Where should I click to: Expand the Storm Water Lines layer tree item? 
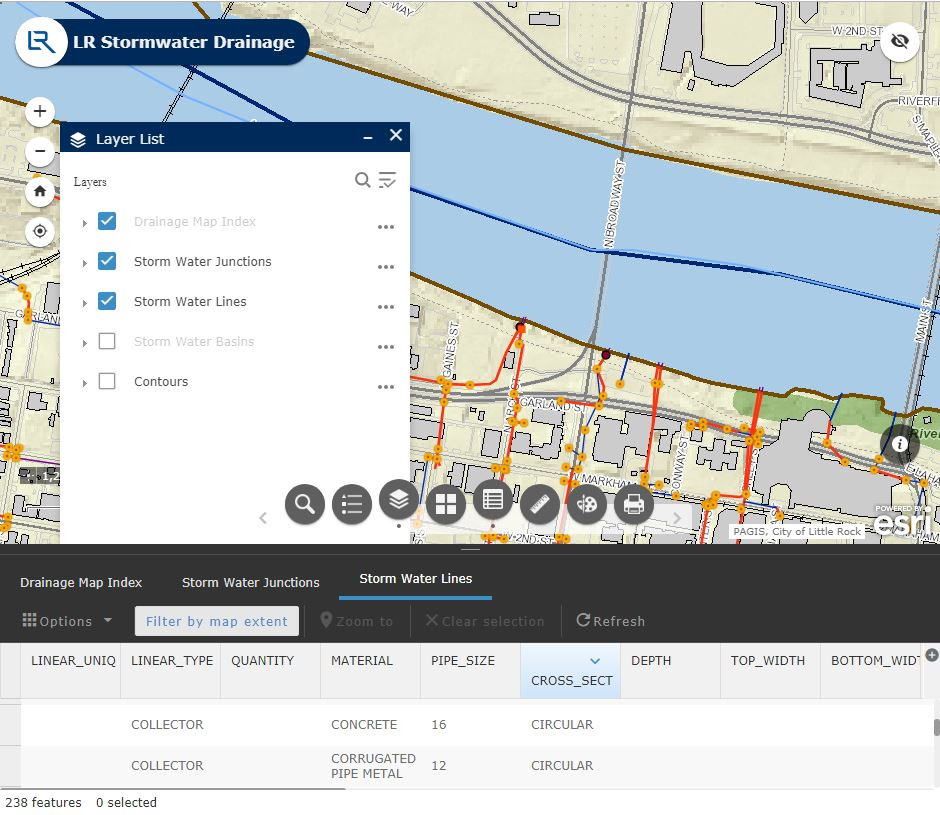tap(84, 301)
